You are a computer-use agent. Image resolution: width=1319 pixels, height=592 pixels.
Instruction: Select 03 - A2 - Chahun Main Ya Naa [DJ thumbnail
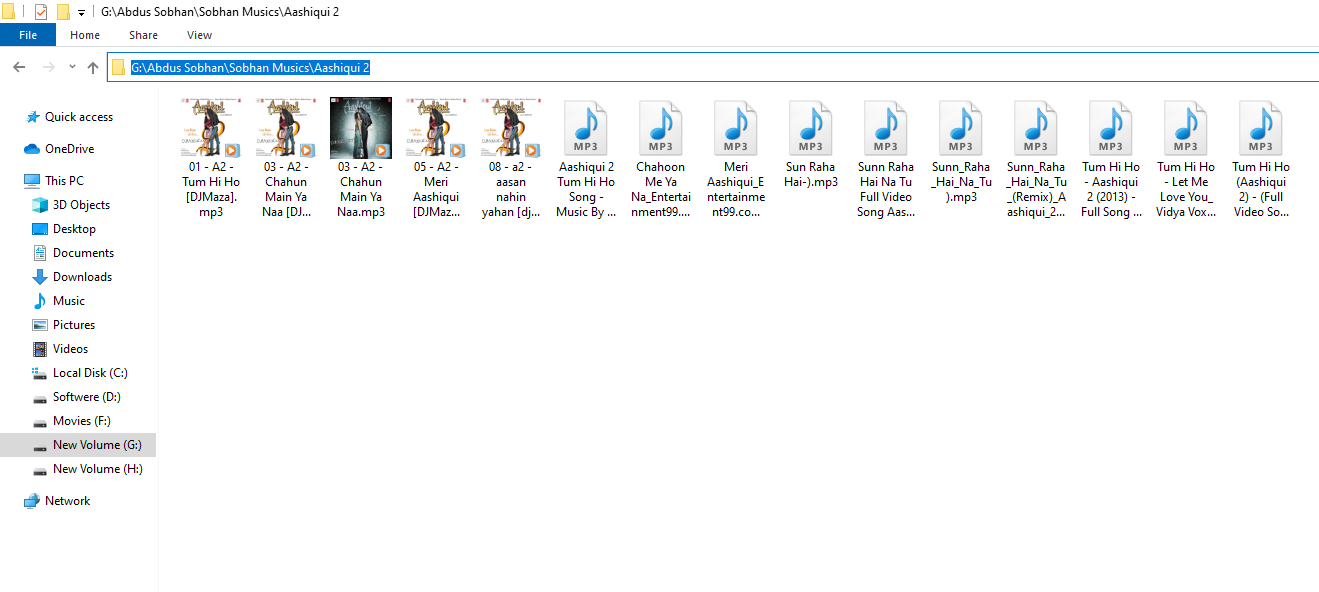[x=286, y=127]
